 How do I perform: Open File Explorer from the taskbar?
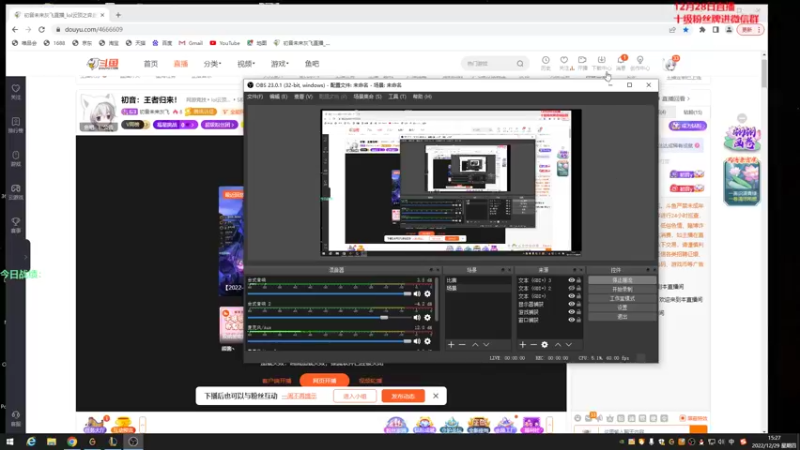coord(52,442)
